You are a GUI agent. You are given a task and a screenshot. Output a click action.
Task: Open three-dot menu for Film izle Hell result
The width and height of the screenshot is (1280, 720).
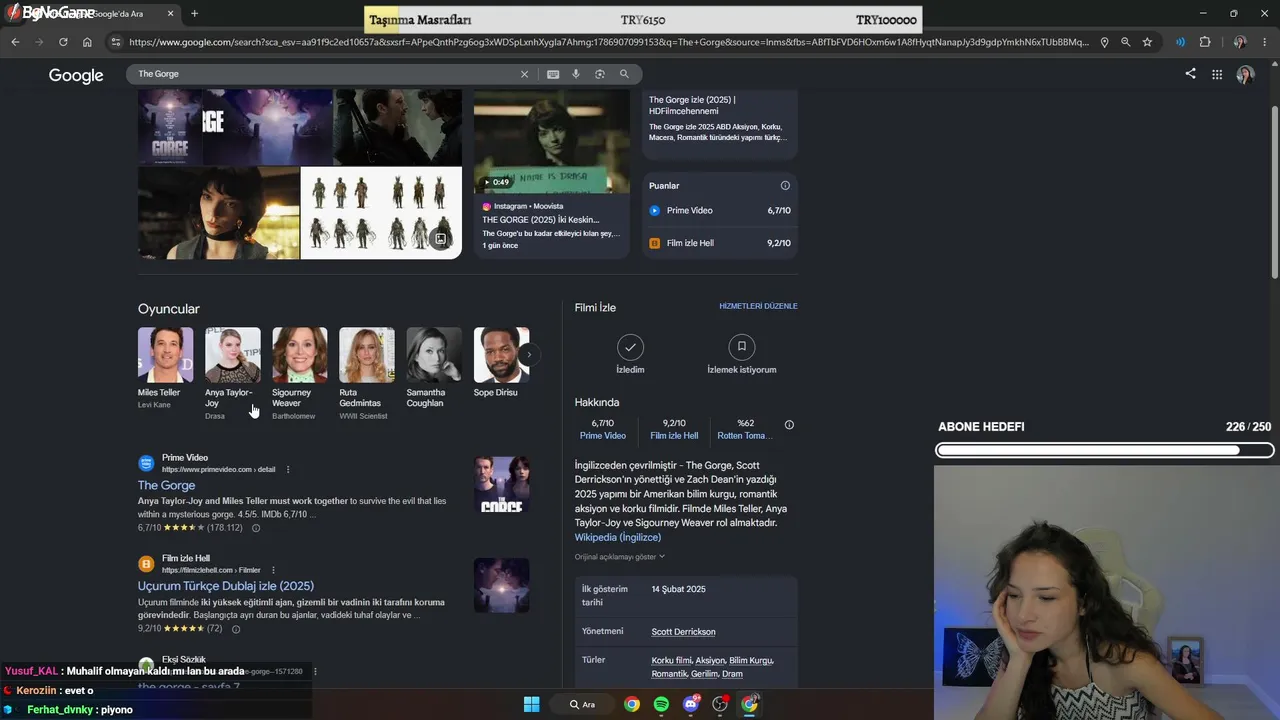tap(273, 570)
